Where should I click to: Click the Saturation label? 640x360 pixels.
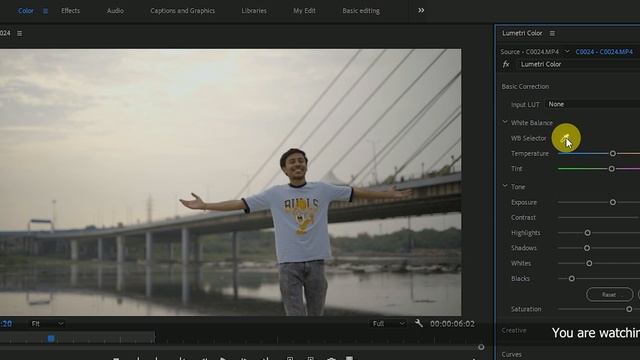(x=526, y=309)
